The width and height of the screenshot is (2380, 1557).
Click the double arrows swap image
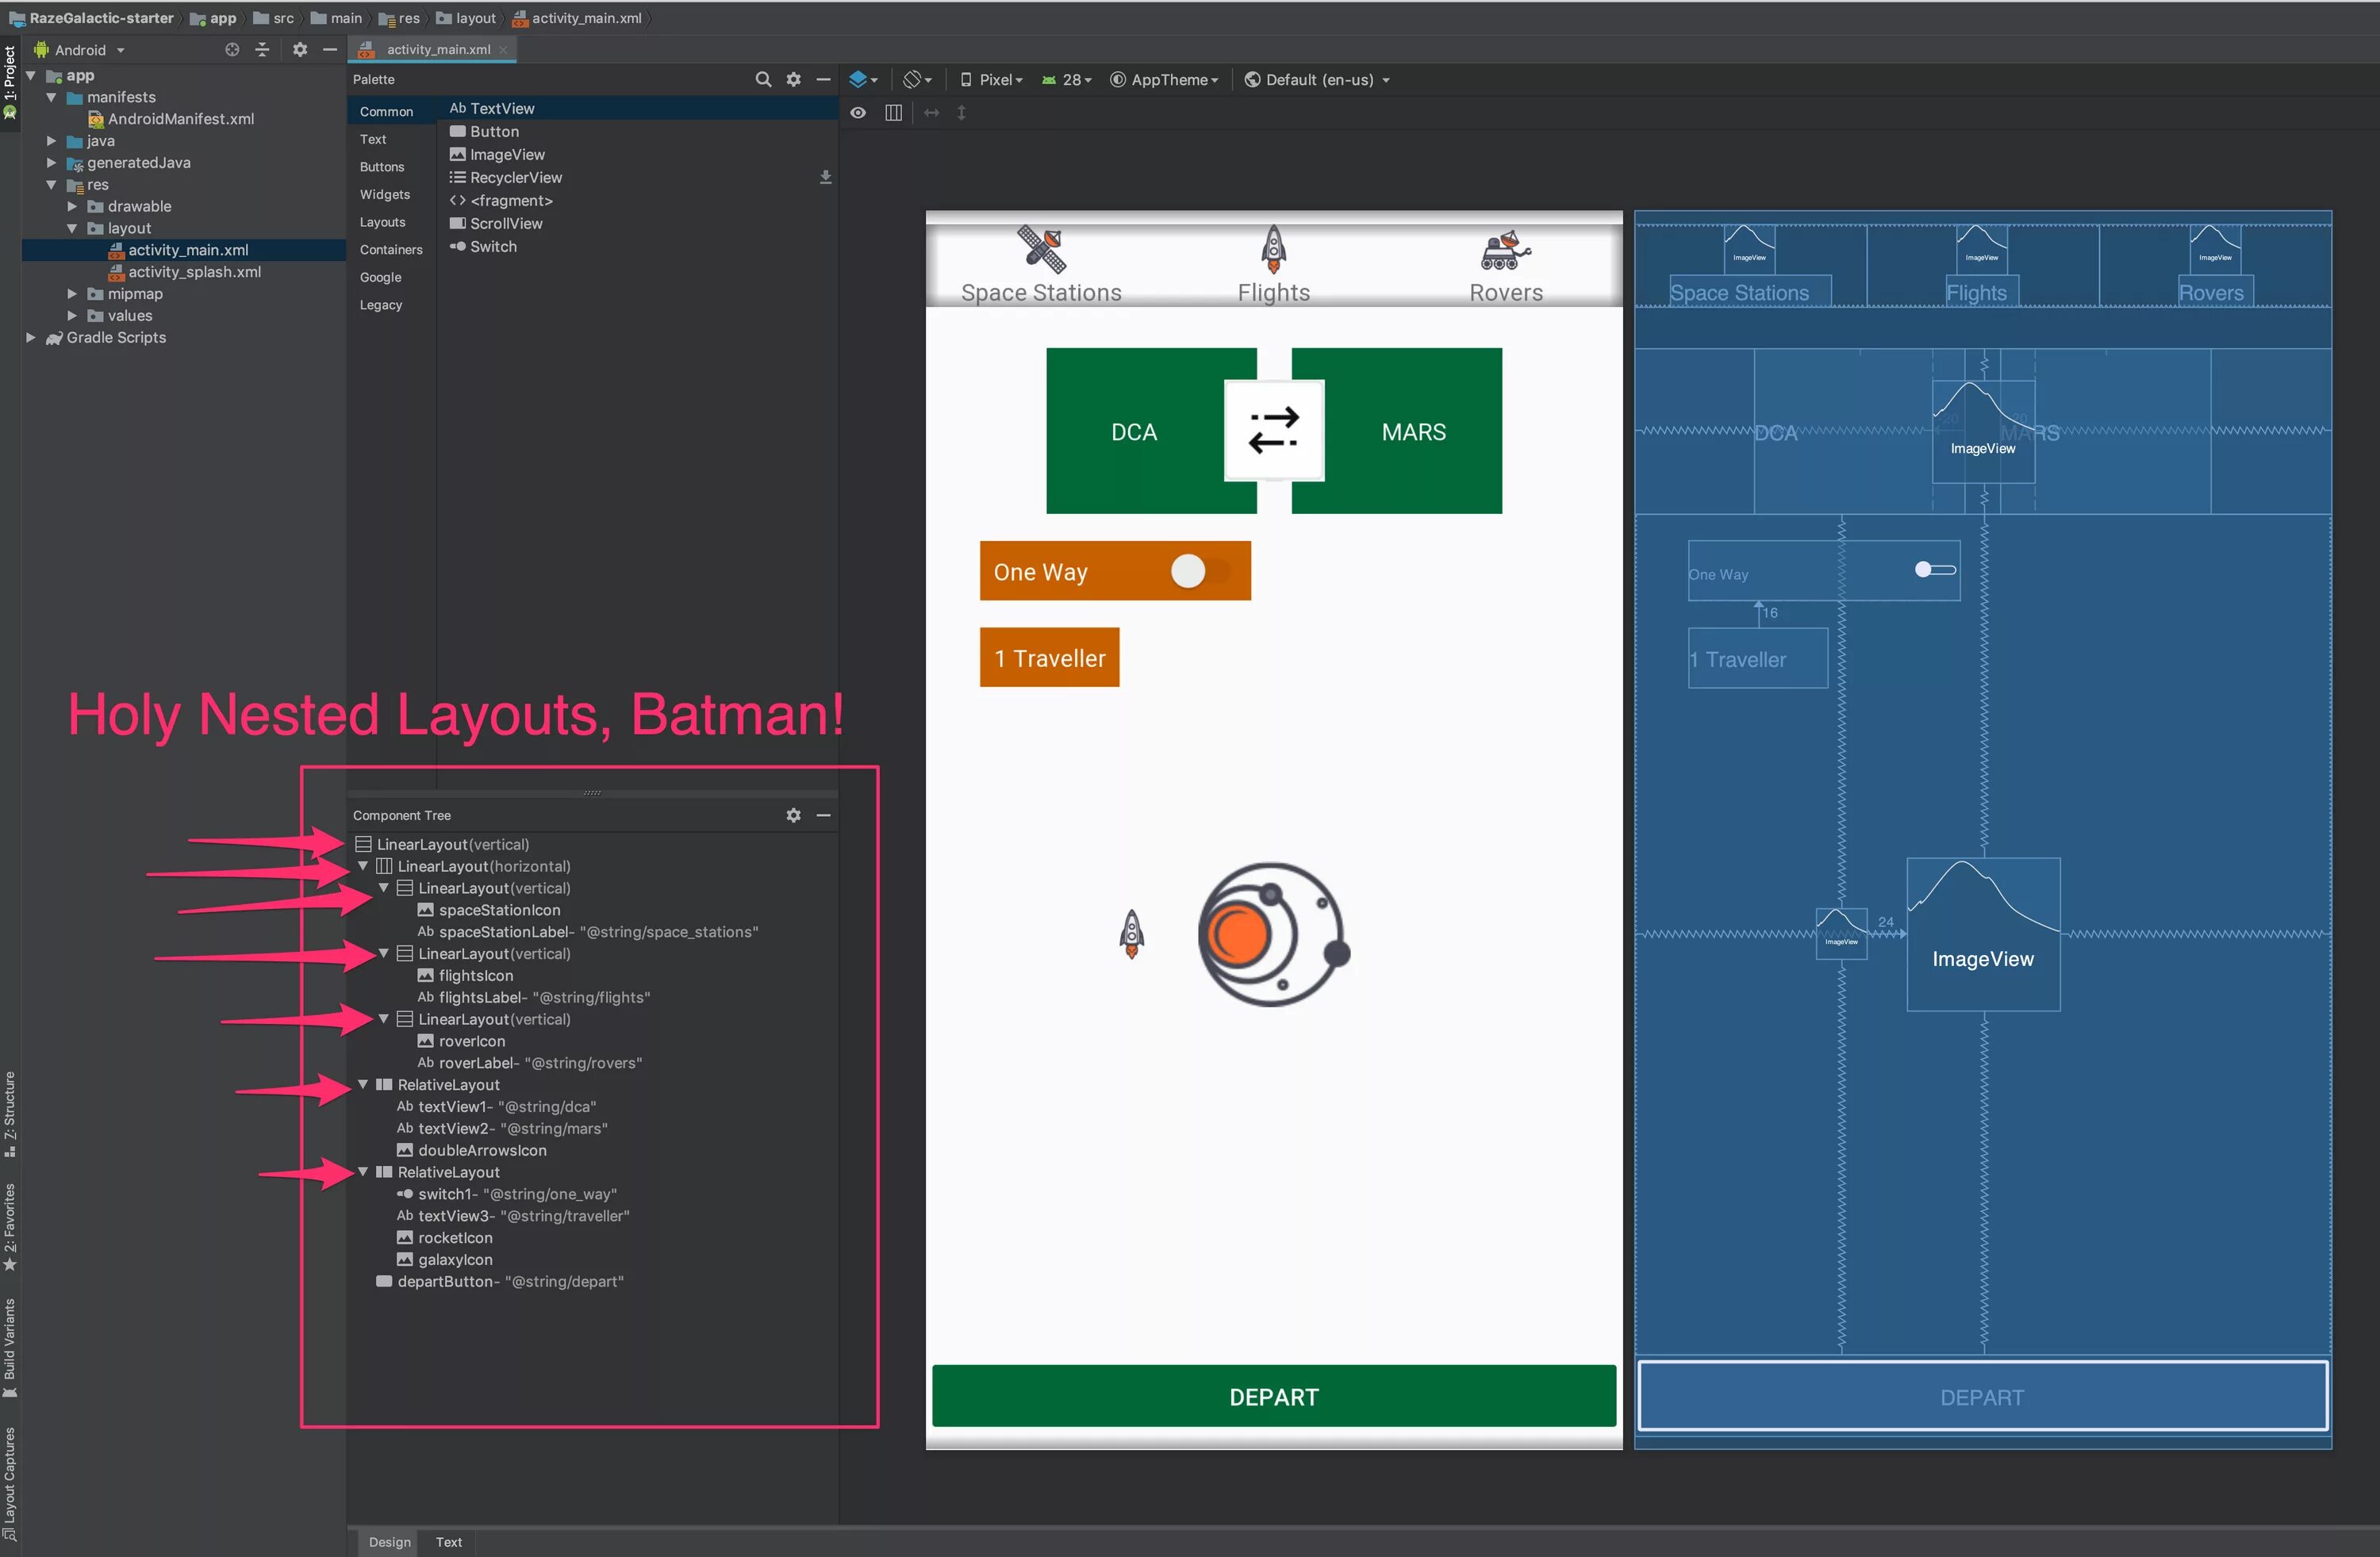point(1274,431)
